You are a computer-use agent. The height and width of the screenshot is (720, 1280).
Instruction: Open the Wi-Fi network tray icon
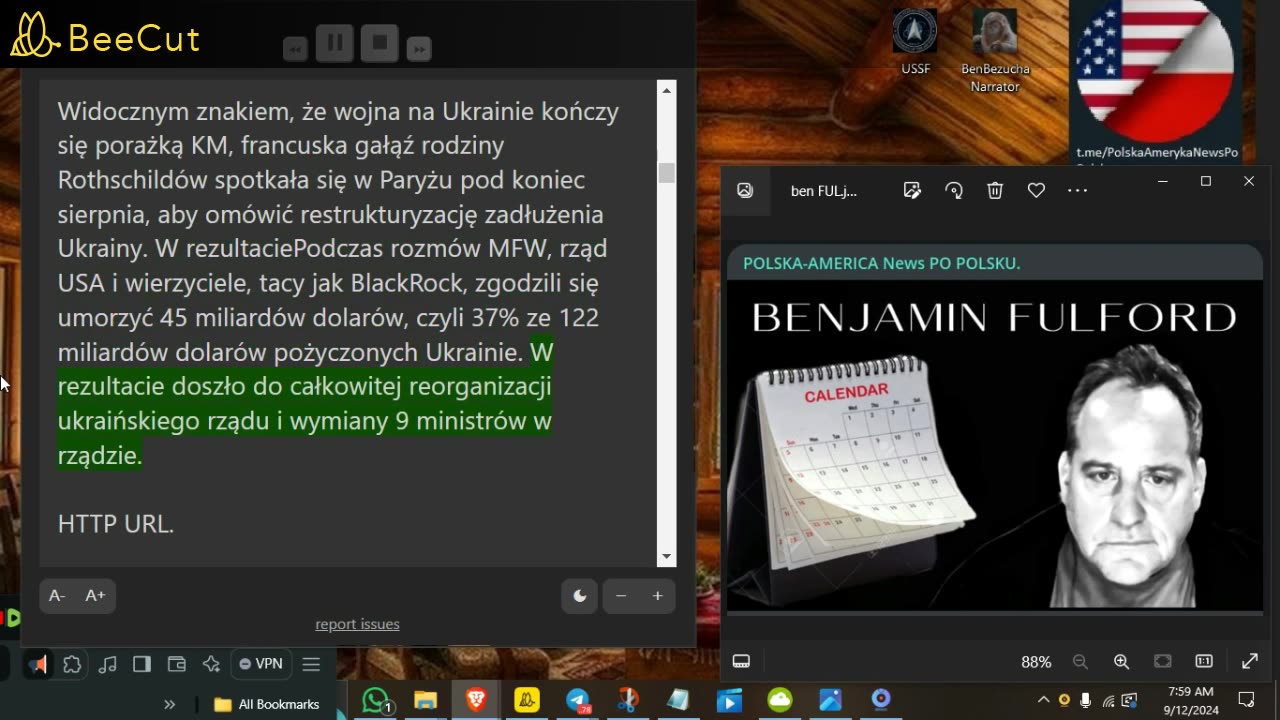[1108, 700]
